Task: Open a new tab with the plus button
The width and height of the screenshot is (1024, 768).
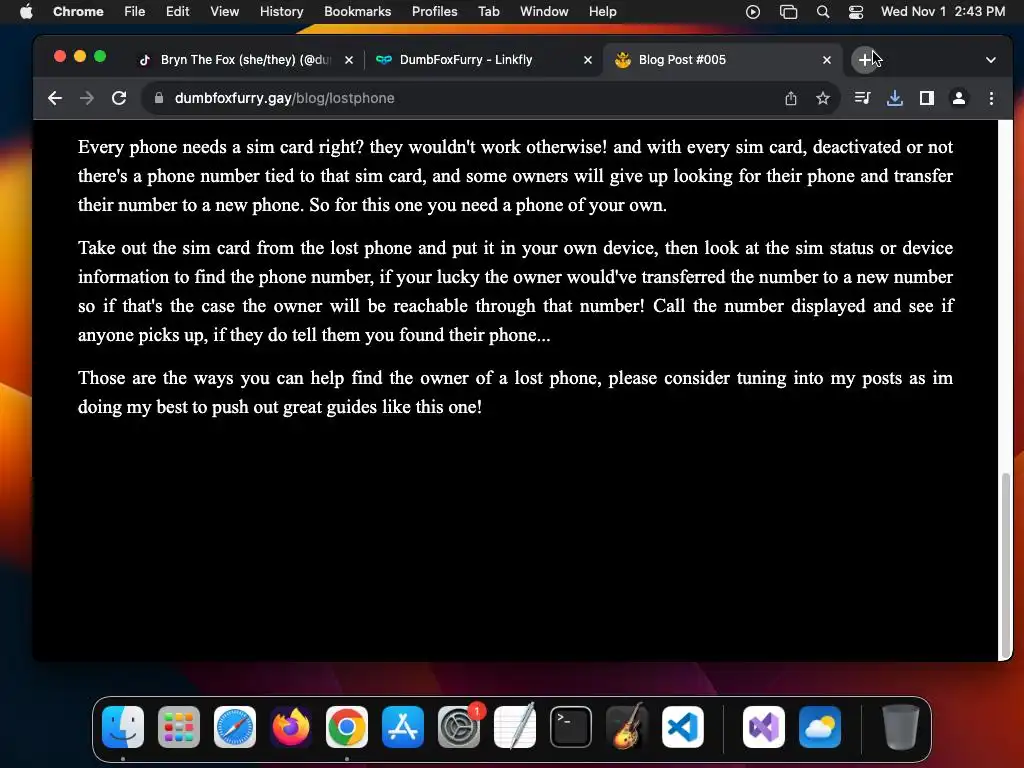Action: point(865,60)
